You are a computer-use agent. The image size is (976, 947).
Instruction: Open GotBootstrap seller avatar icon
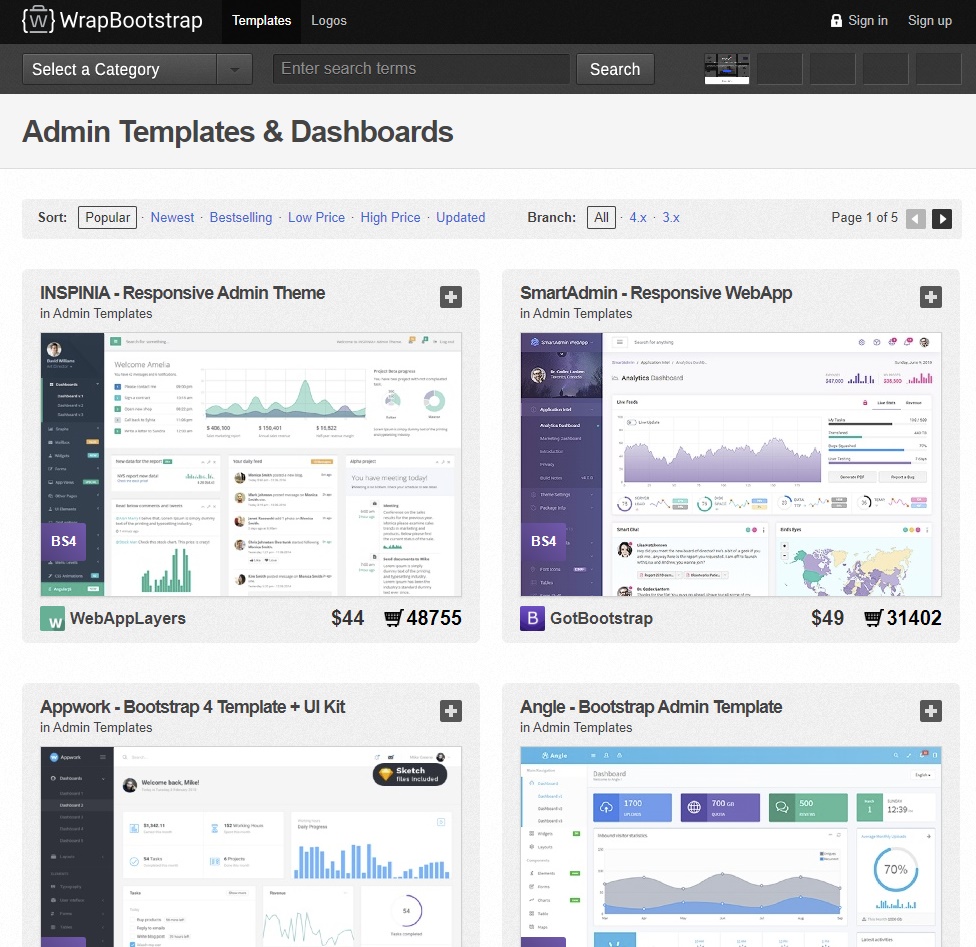point(532,618)
